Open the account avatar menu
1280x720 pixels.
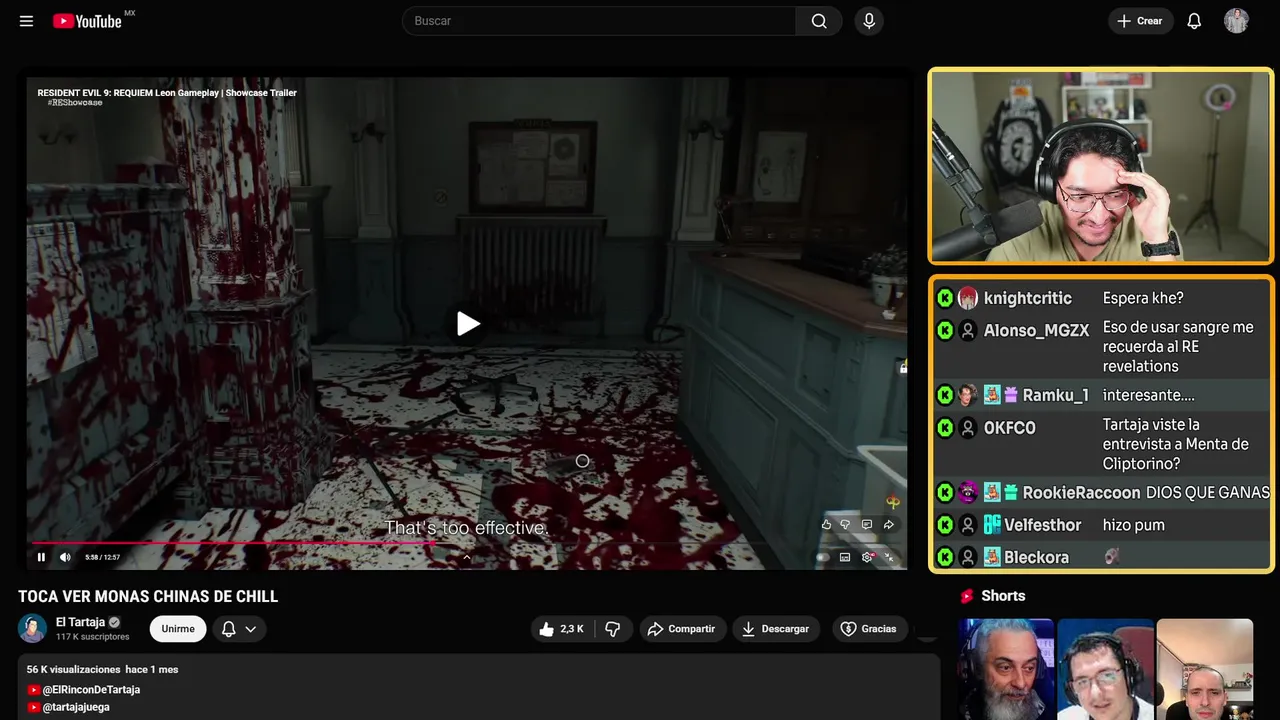point(1236,21)
